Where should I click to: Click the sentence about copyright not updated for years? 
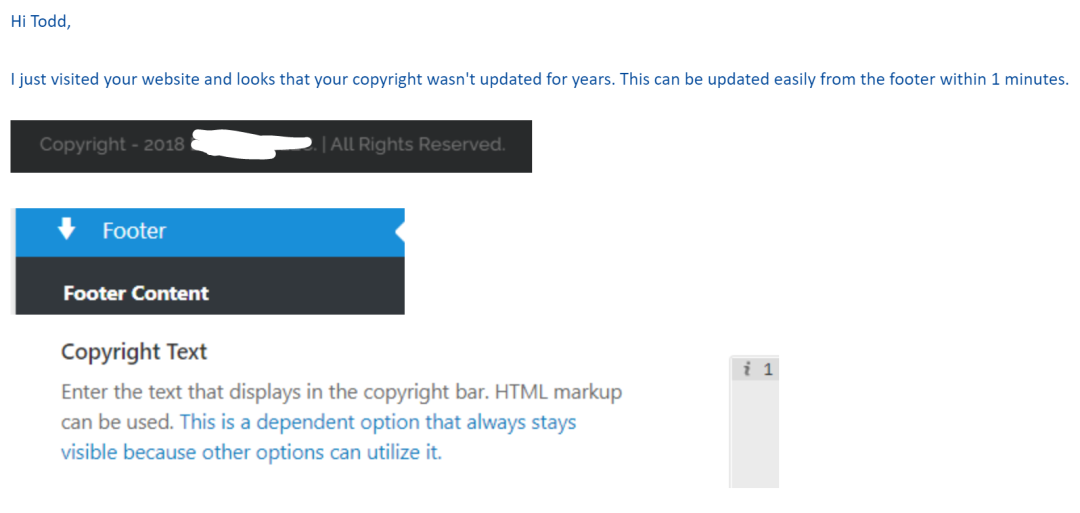539,79
